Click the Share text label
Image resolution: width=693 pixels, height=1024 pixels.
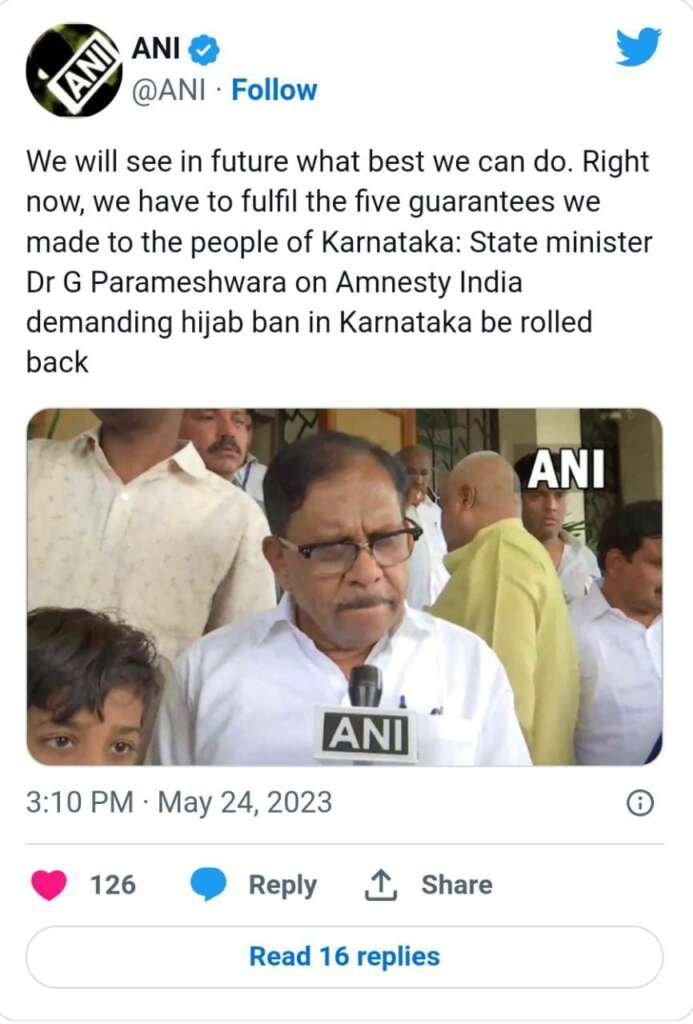click(457, 885)
